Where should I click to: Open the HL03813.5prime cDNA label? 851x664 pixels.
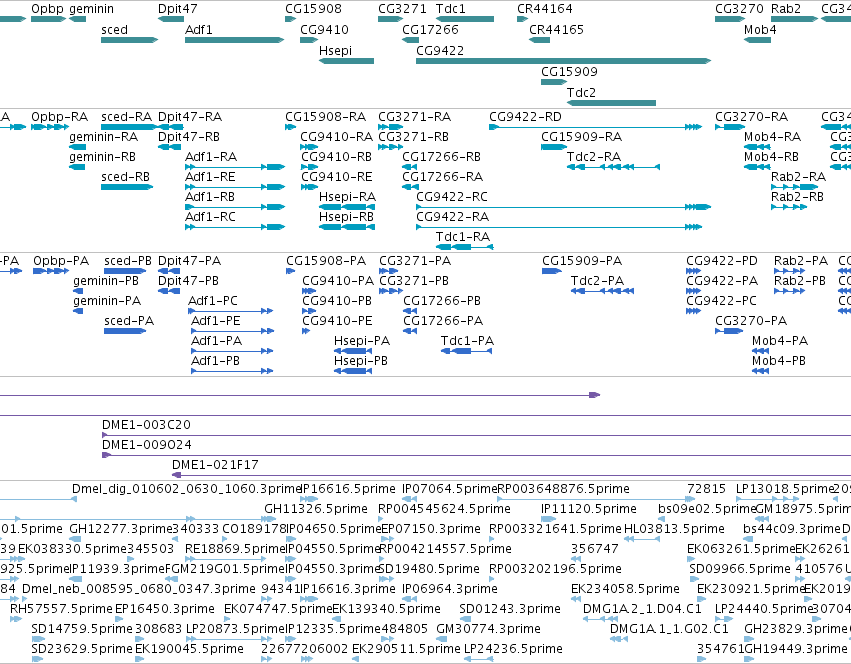click(674, 529)
